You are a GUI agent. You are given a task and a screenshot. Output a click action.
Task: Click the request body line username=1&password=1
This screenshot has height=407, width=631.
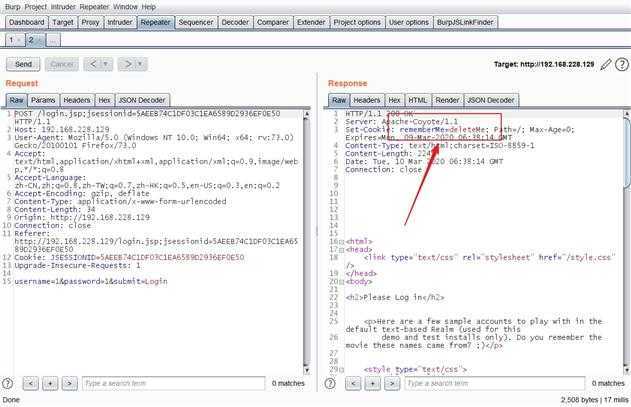[91, 281]
